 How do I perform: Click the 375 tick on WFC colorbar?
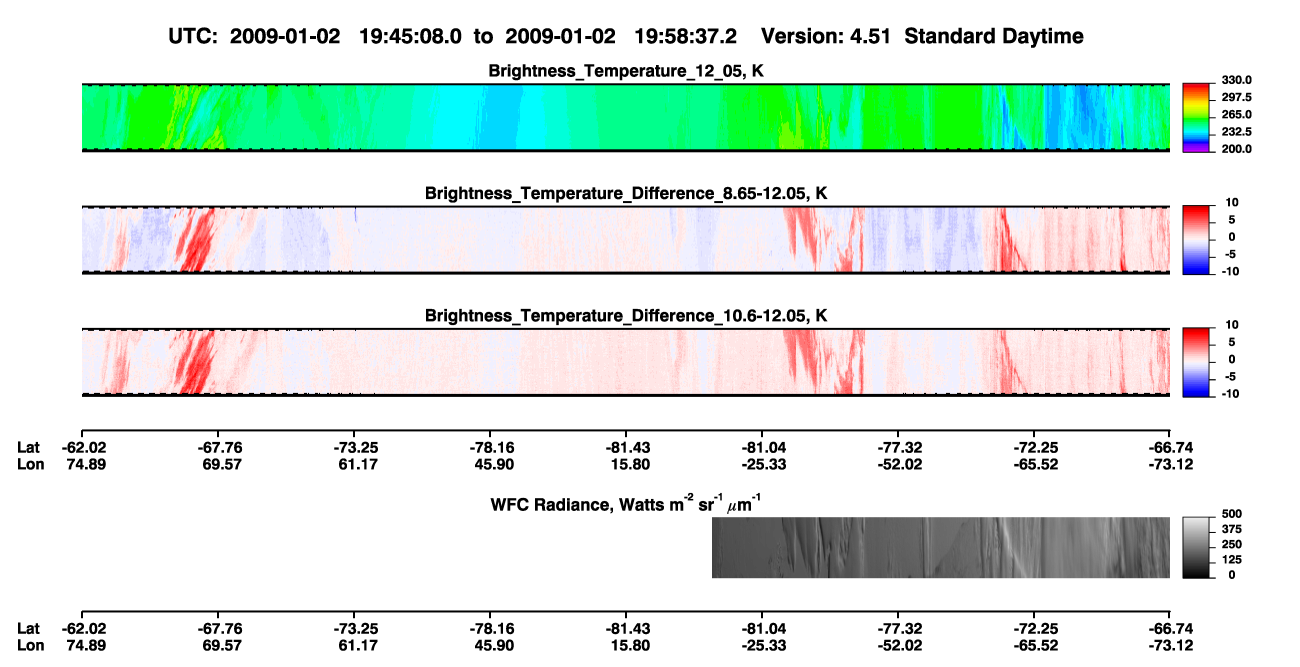click(1231, 529)
